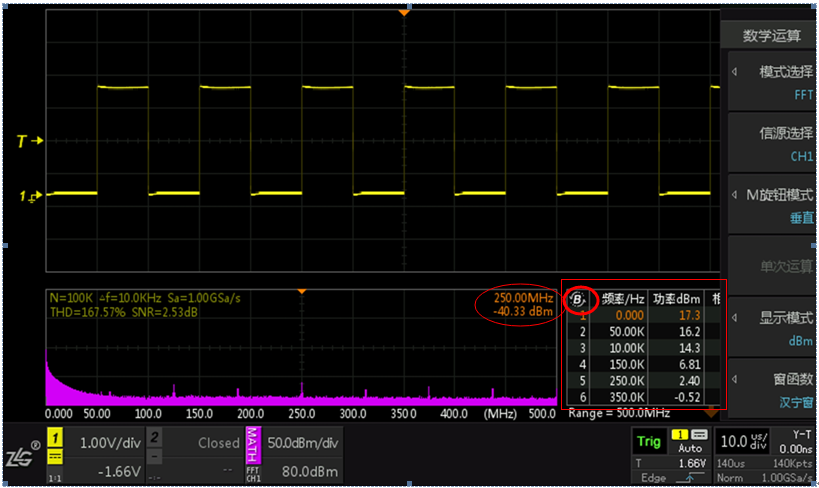819x488 pixels.
Task: Open the 模式选择 FFT mode menu
Action: click(770, 82)
